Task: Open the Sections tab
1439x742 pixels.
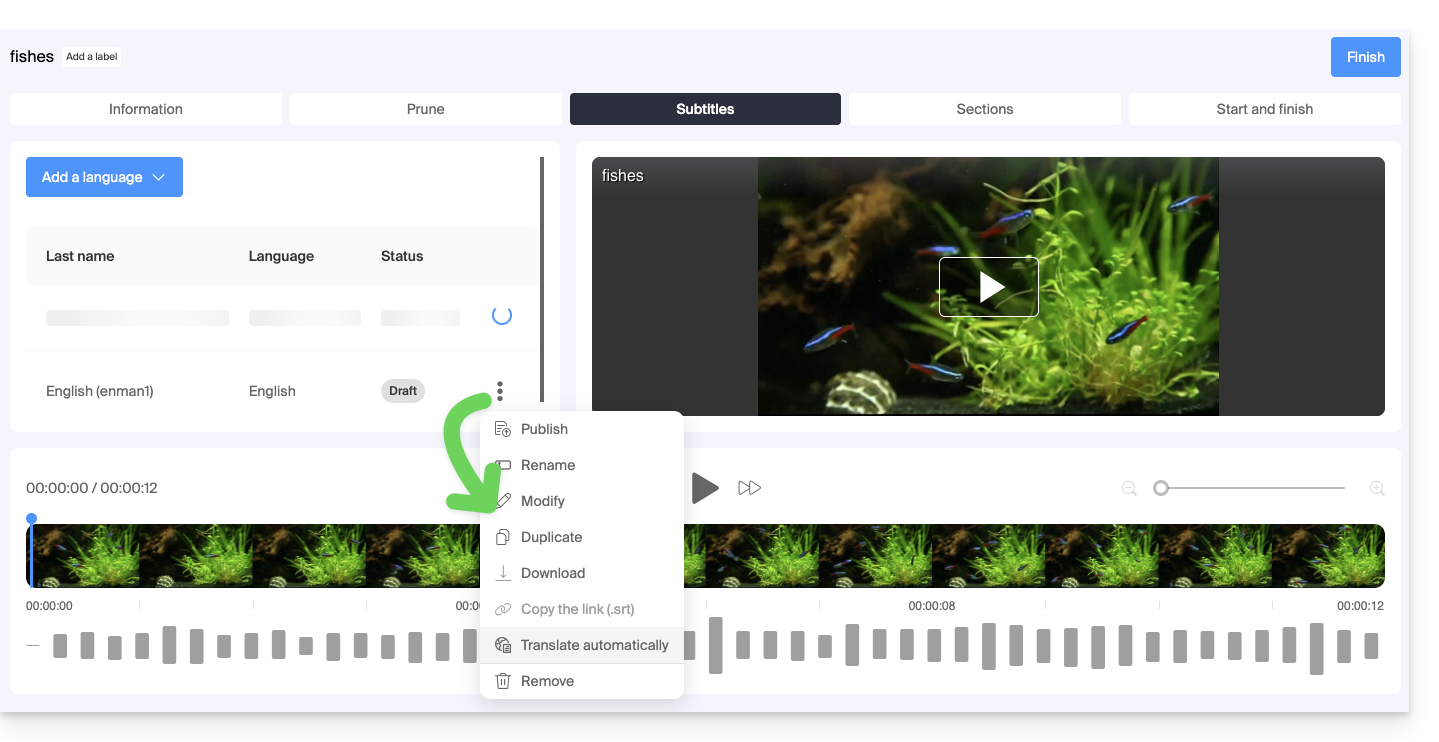Action: pyautogui.click(x=984, y=109)
